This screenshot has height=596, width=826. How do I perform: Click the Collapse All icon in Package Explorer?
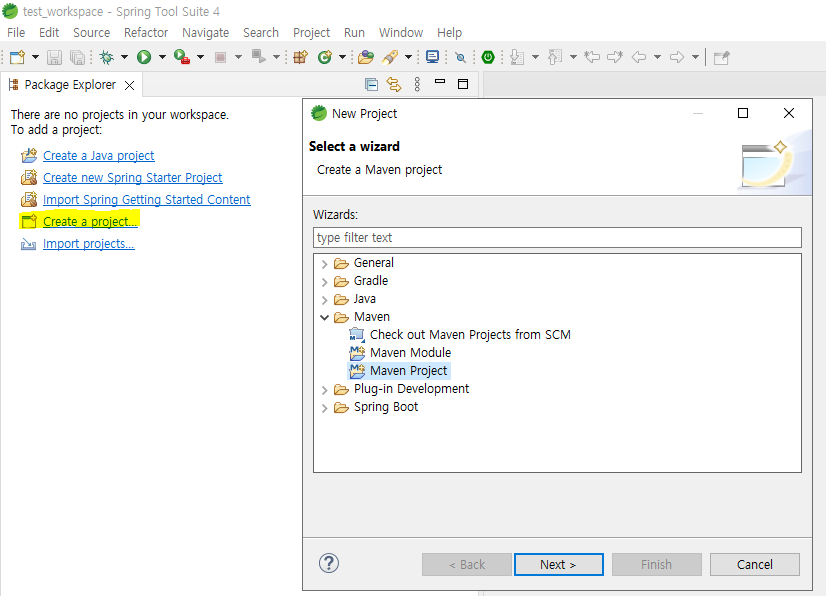[x=371, y=84]
